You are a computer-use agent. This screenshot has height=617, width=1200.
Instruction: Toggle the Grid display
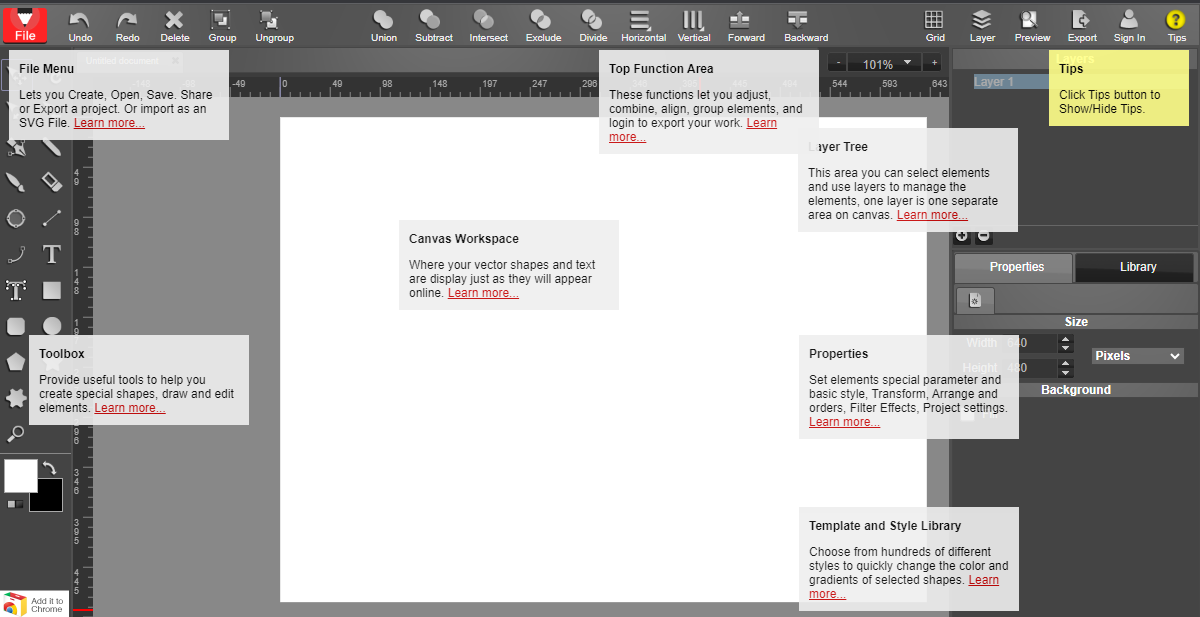click(x=935, y=25)
